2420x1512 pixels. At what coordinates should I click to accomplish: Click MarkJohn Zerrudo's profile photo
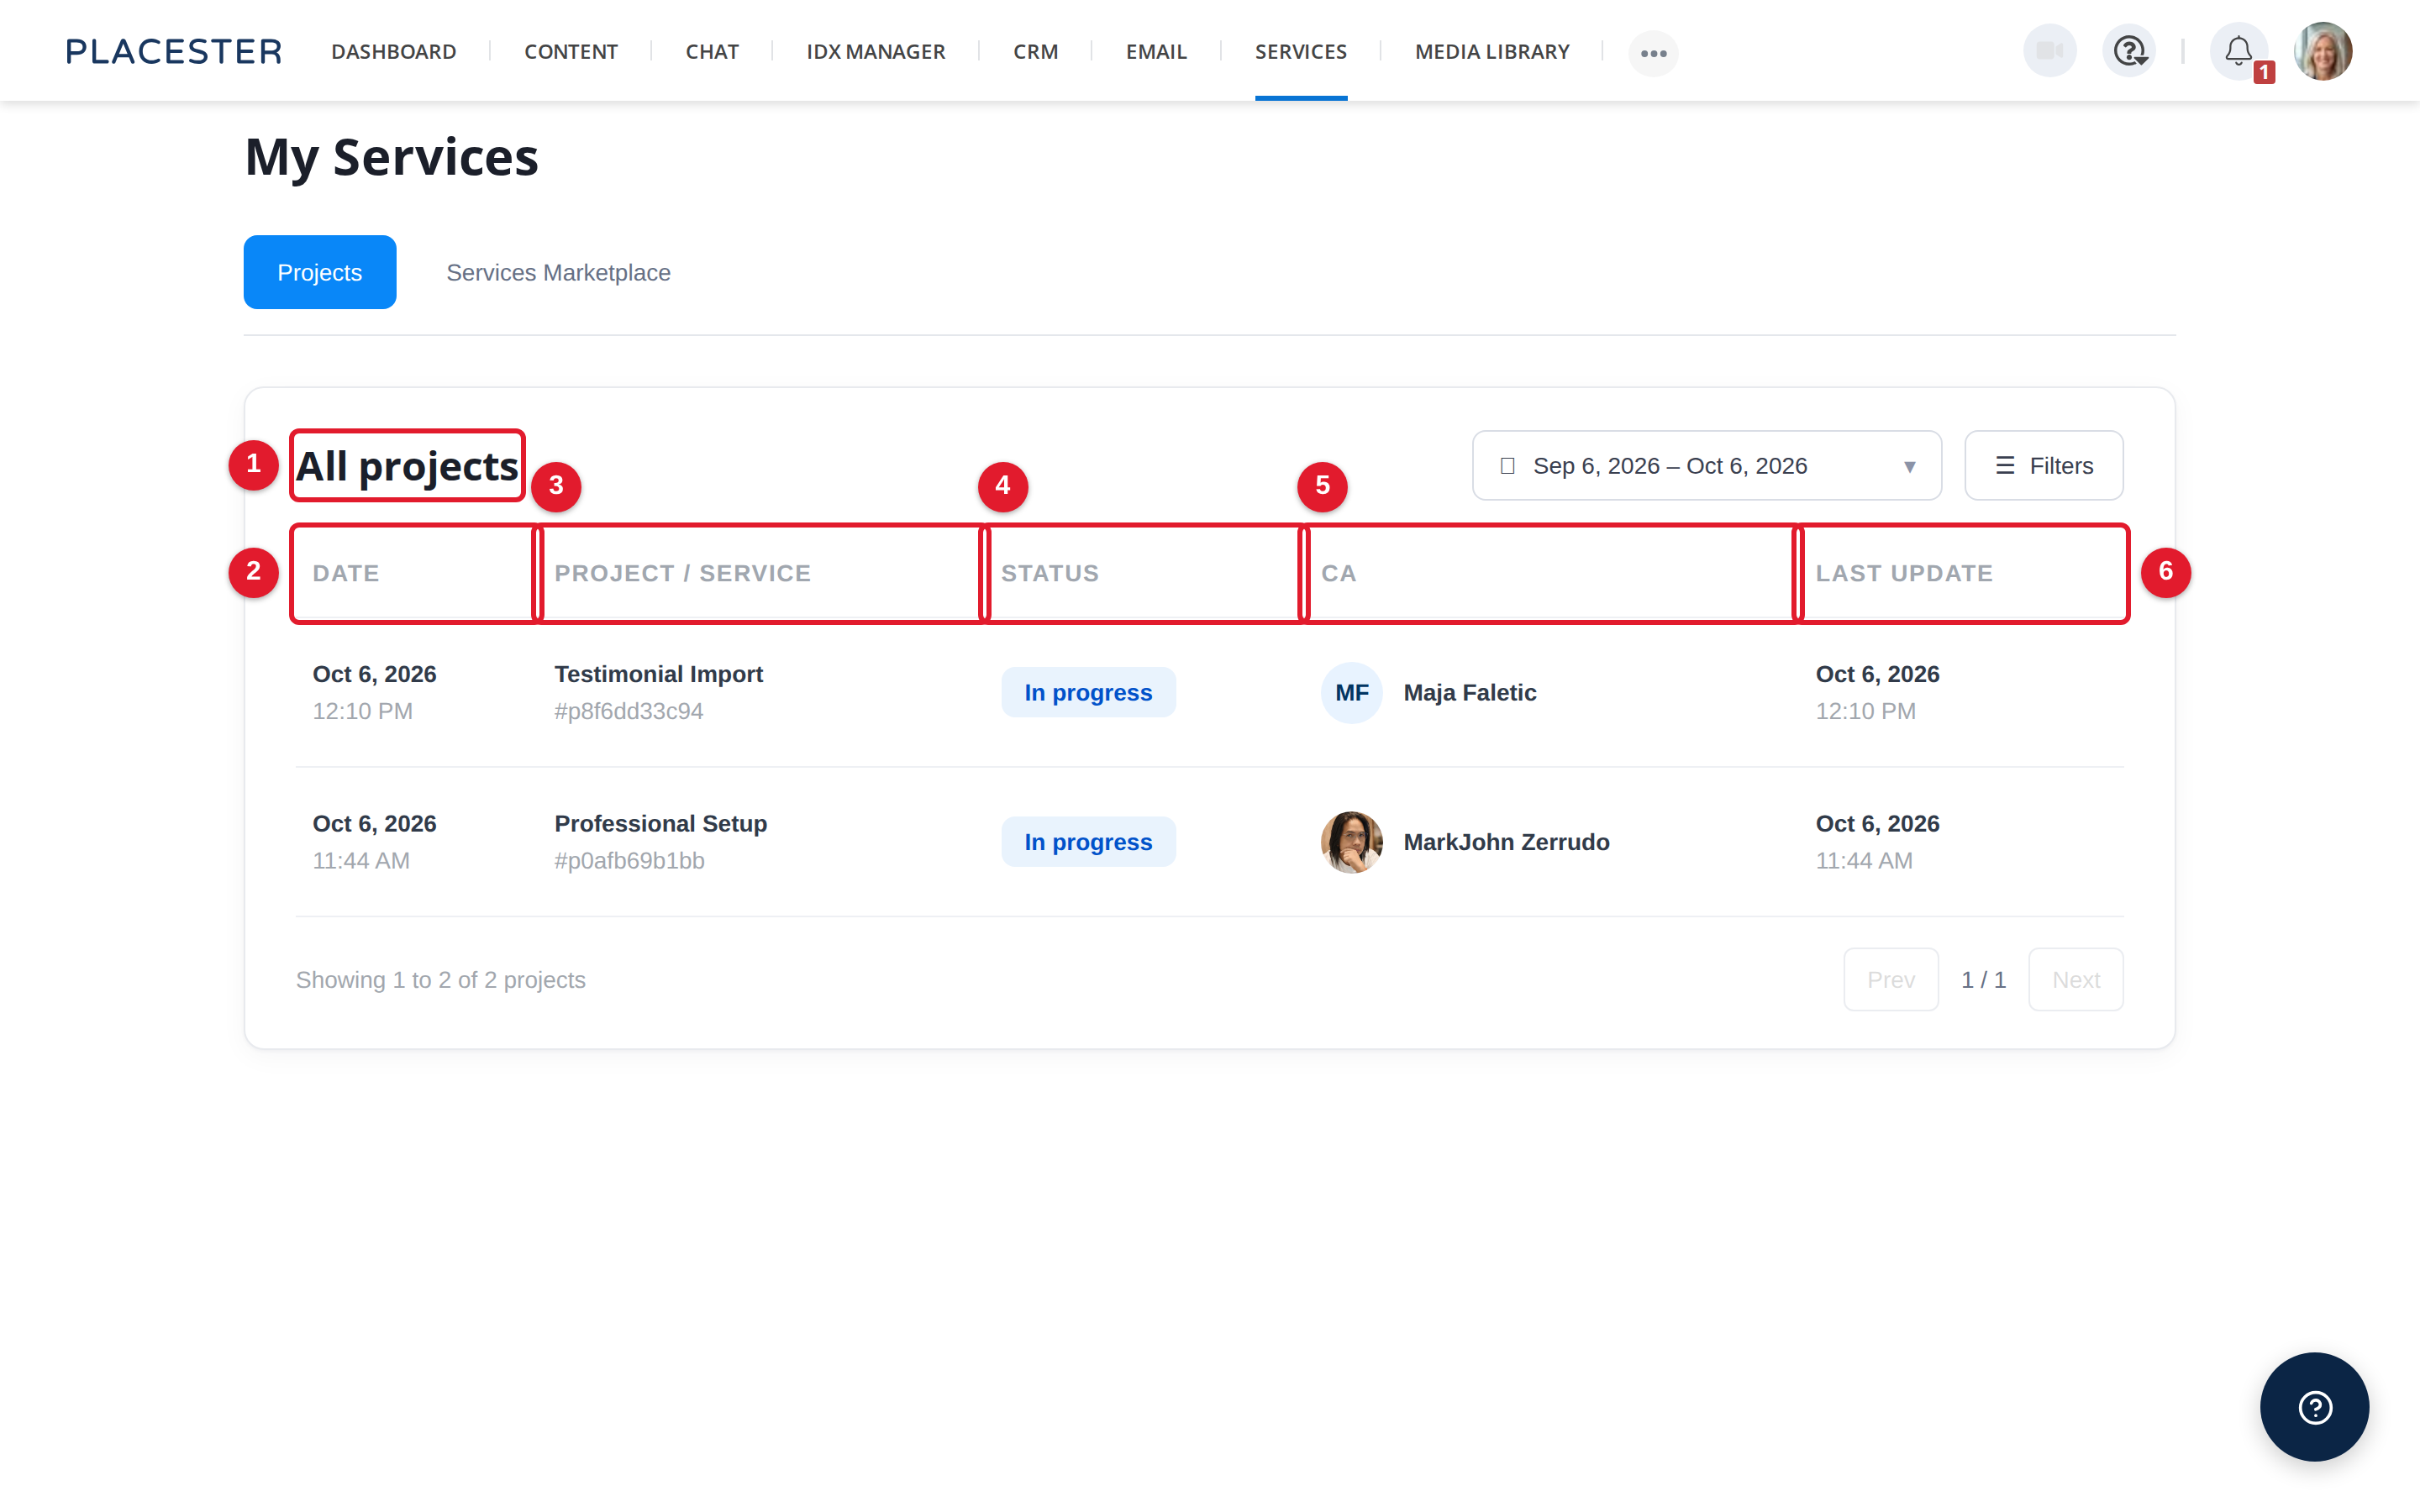(1351, 842)
